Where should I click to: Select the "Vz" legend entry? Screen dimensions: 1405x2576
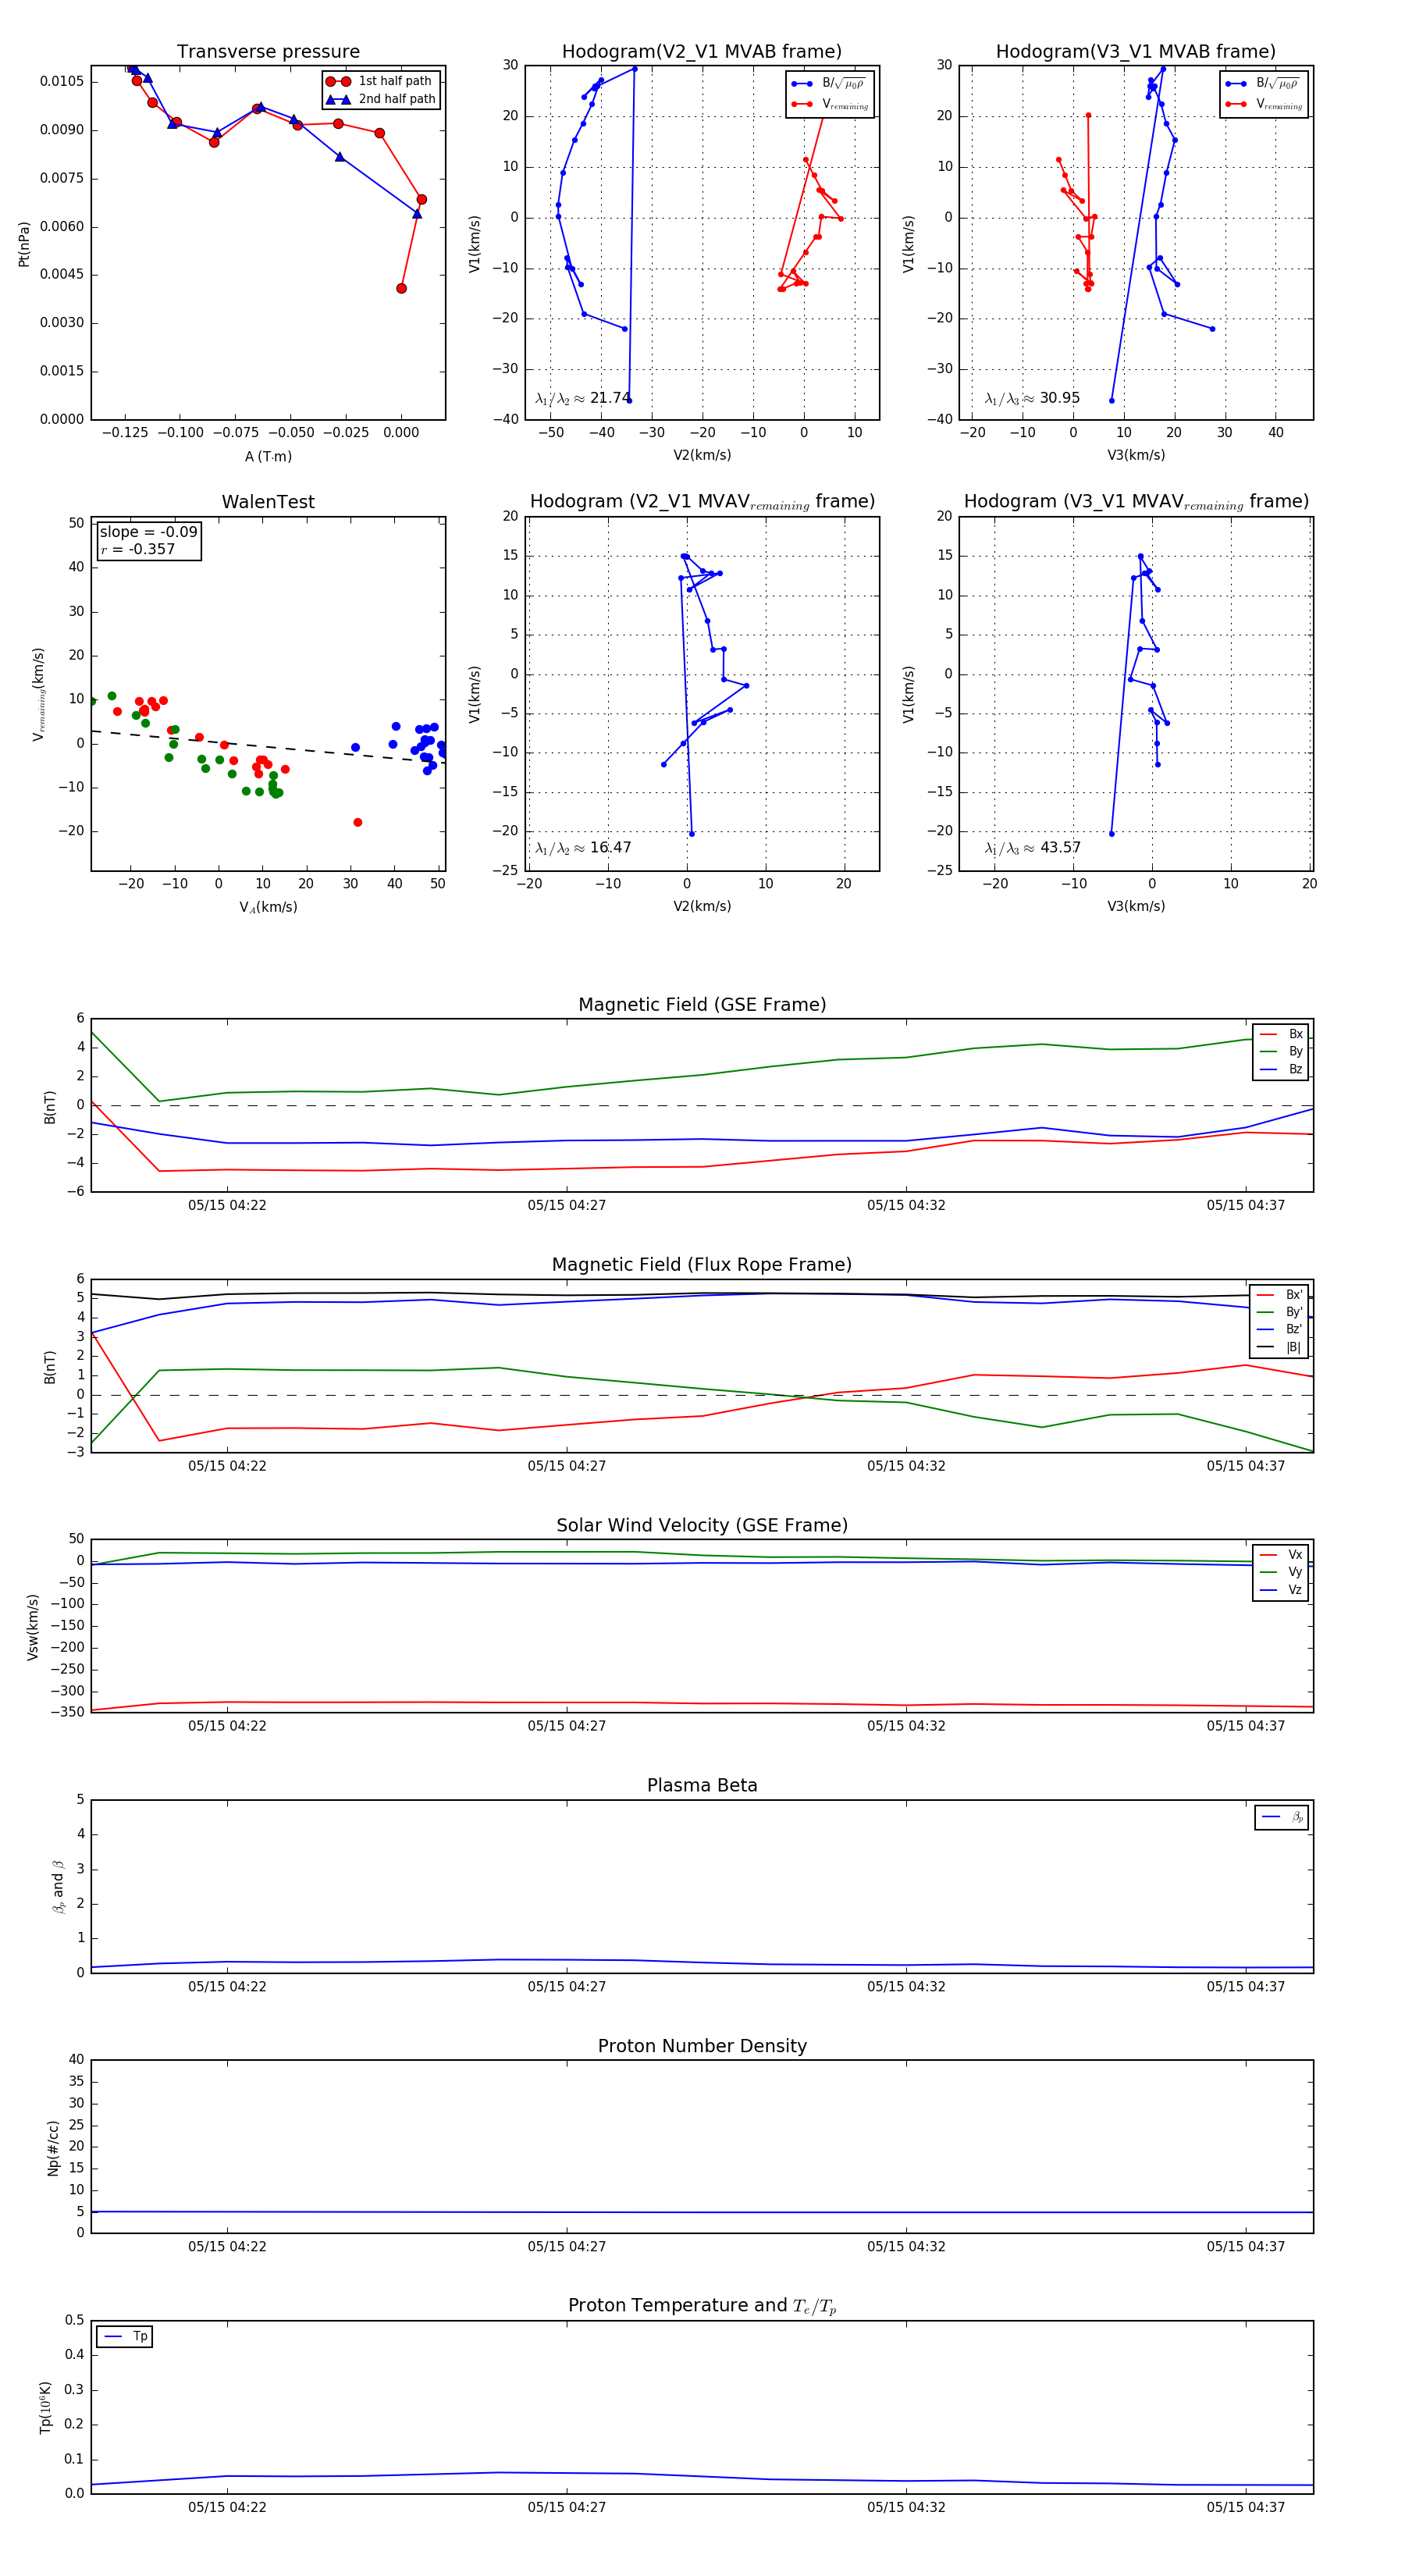pyautogui.click(x=1281, y=1590)
